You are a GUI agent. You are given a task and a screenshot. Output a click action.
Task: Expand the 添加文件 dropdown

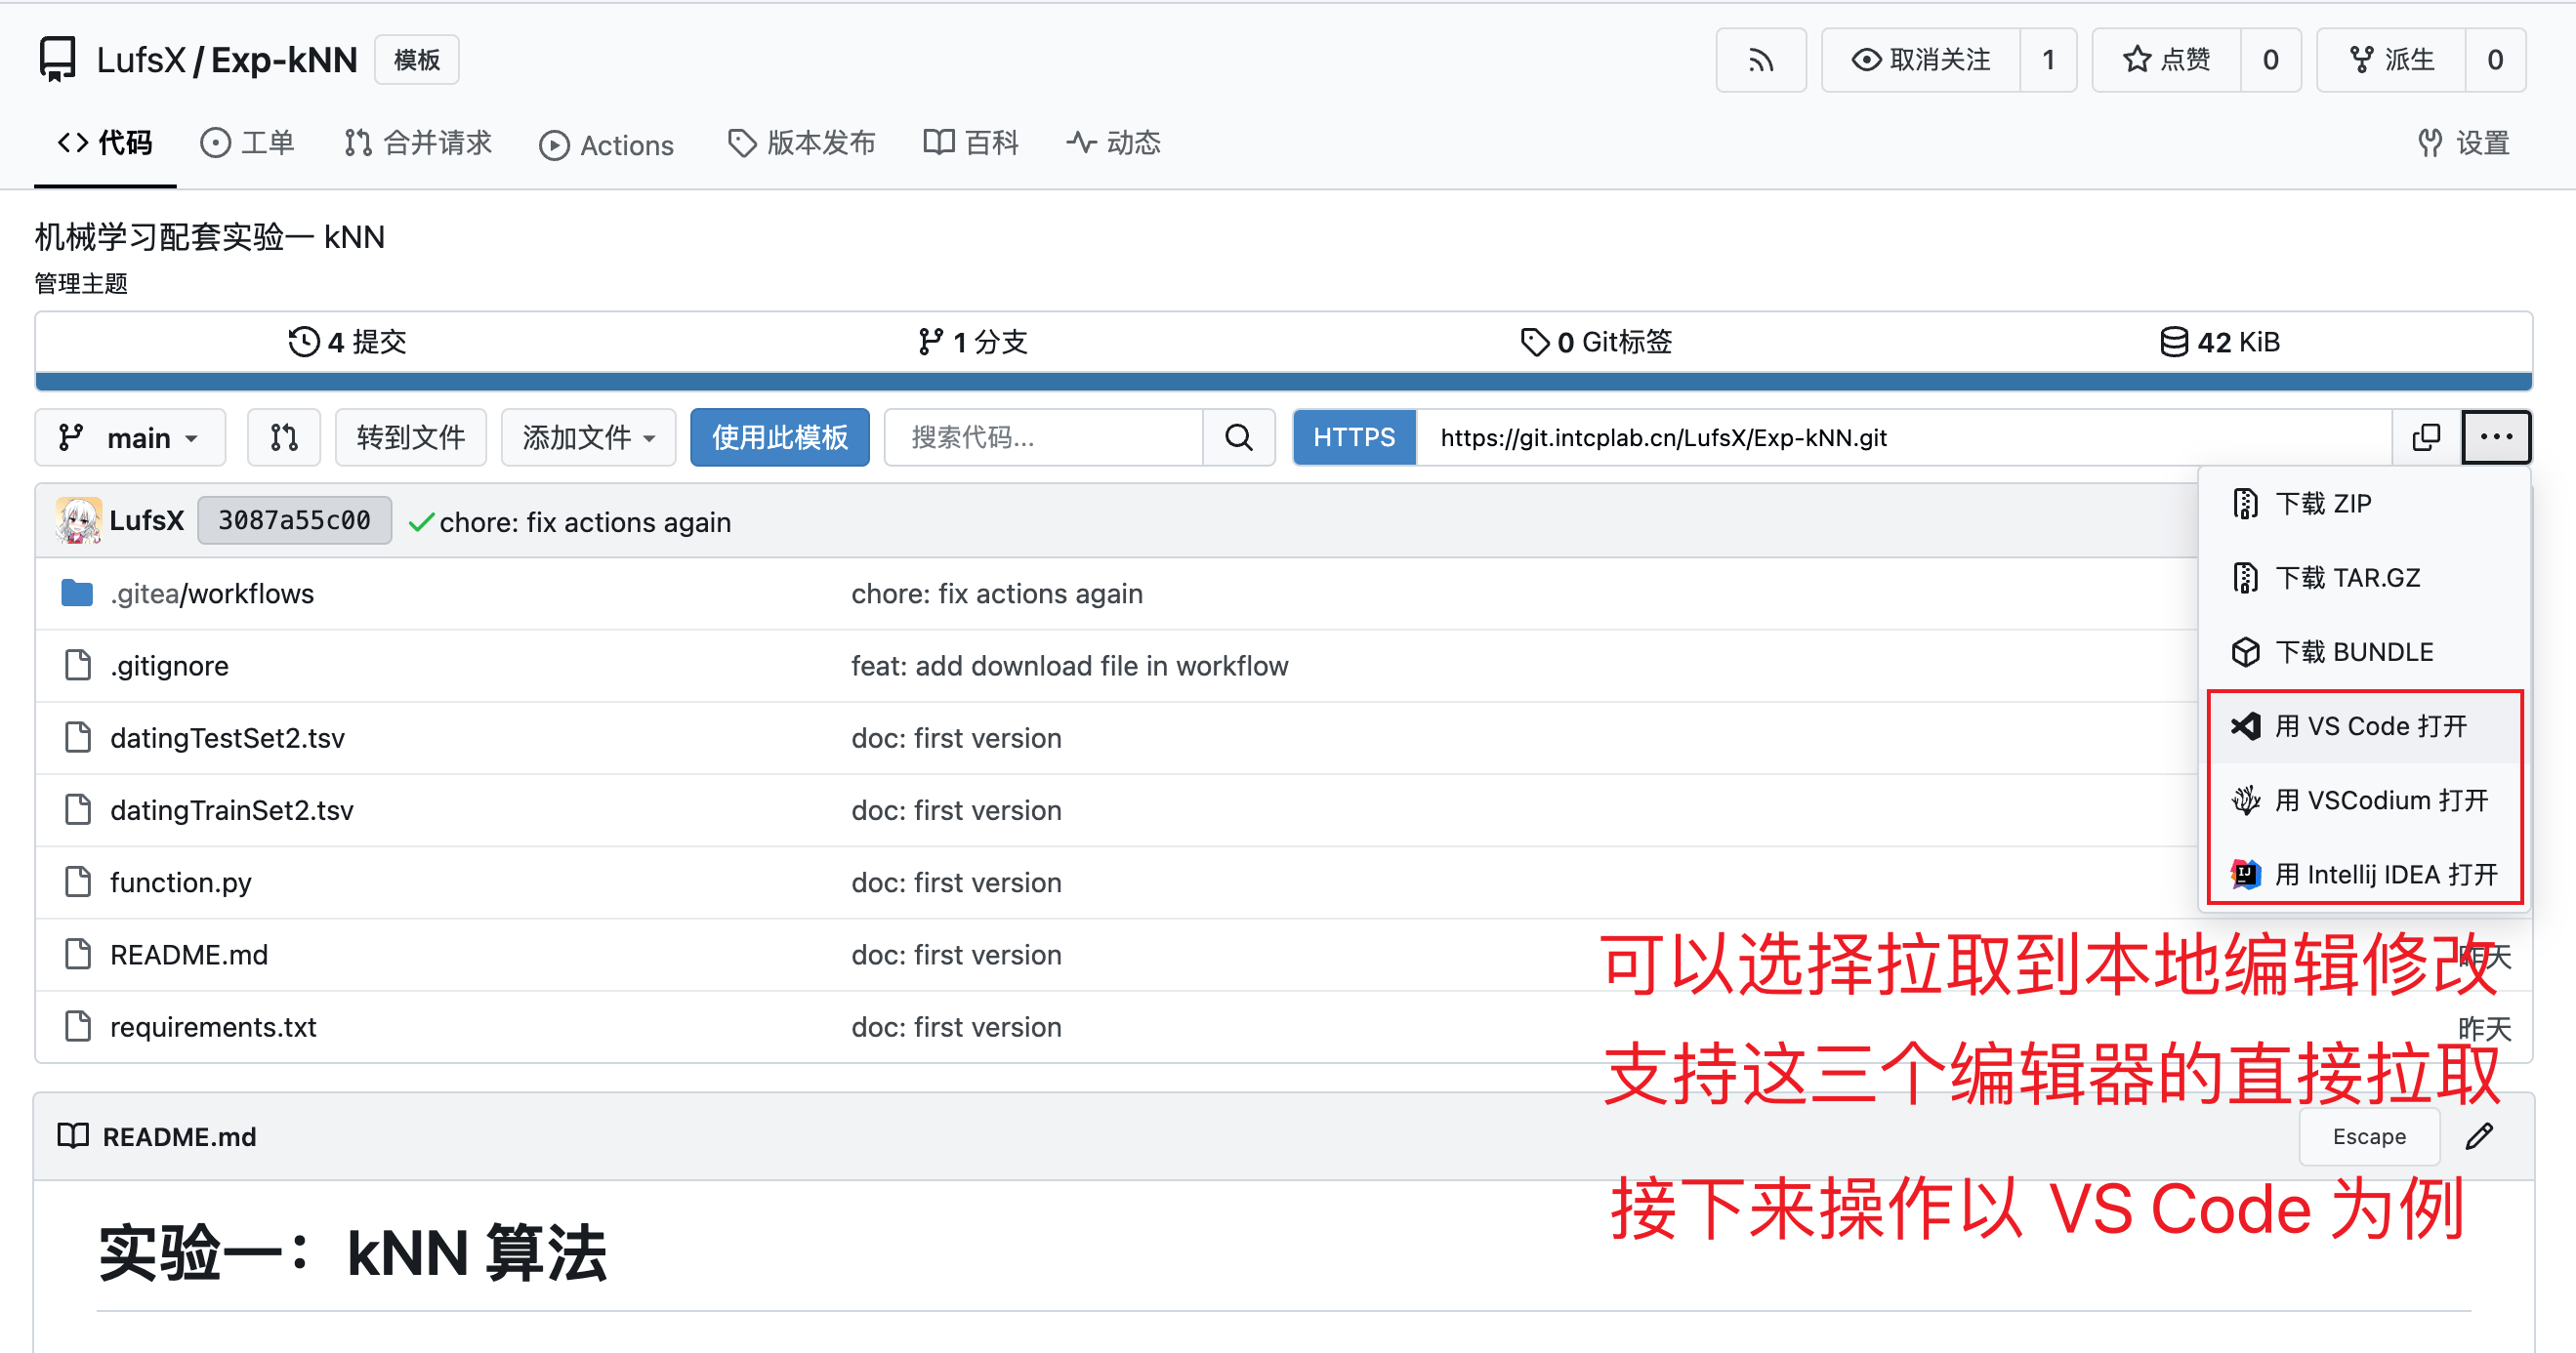[588, 437]
